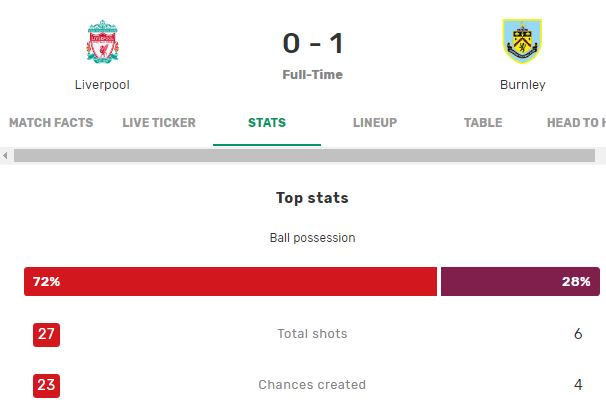Viewport: 606px width, 404px height.
Task: Click the Liverpool club crest
Action: (102, 41)
